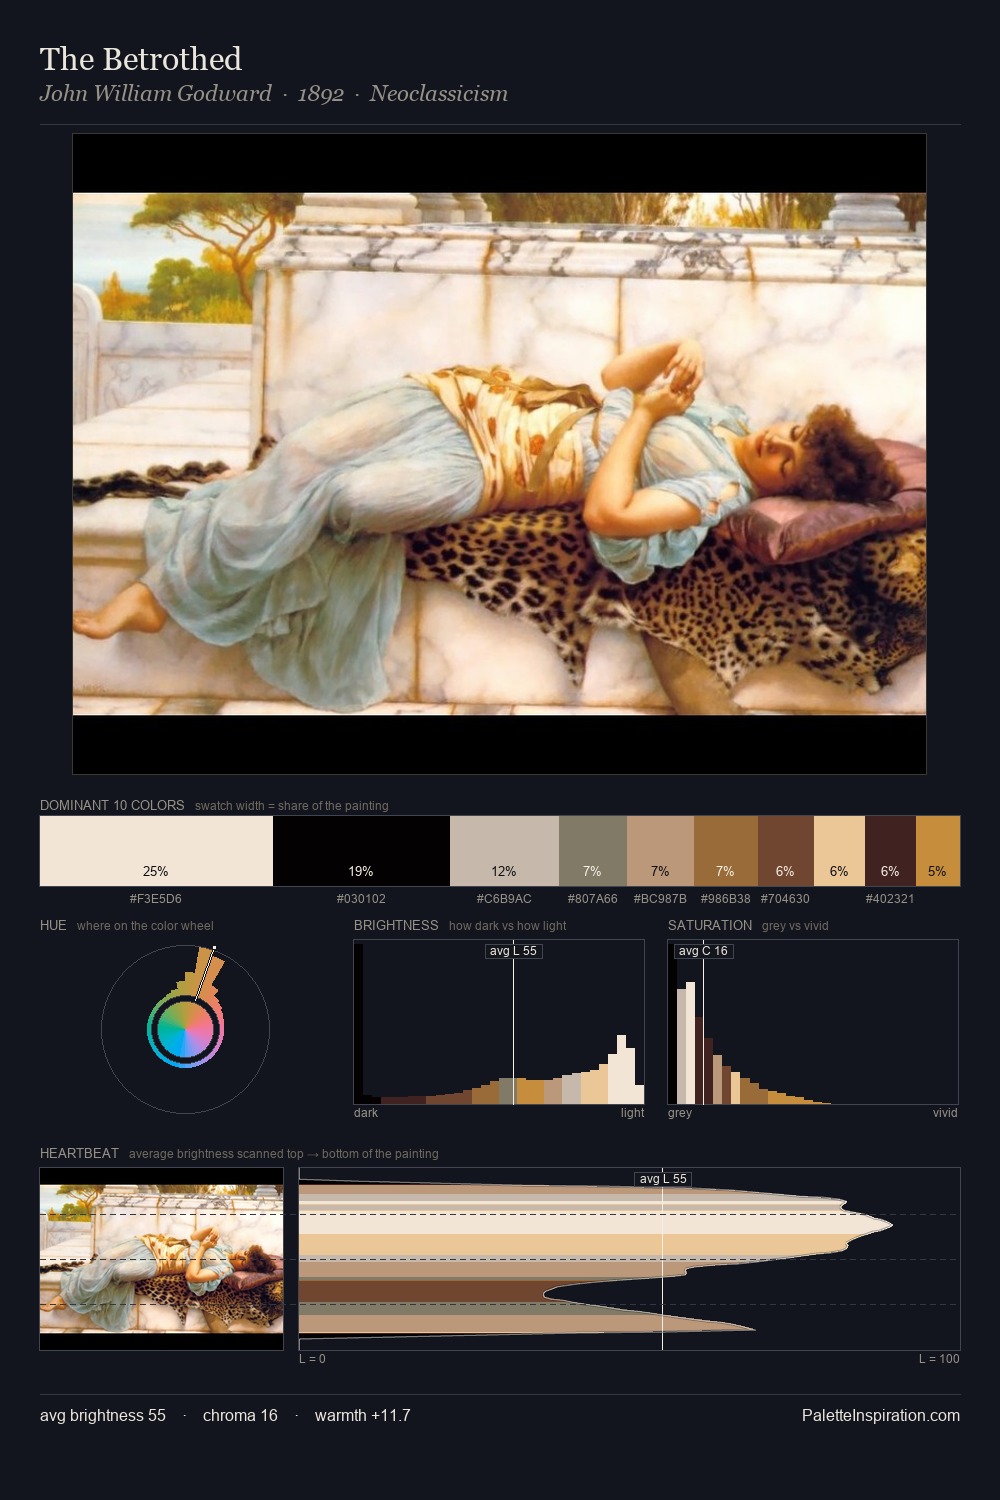The image size is (1000, 1500).
Task: Click the "DOMINANT 10 COLORS" heading
Action: 112,805
